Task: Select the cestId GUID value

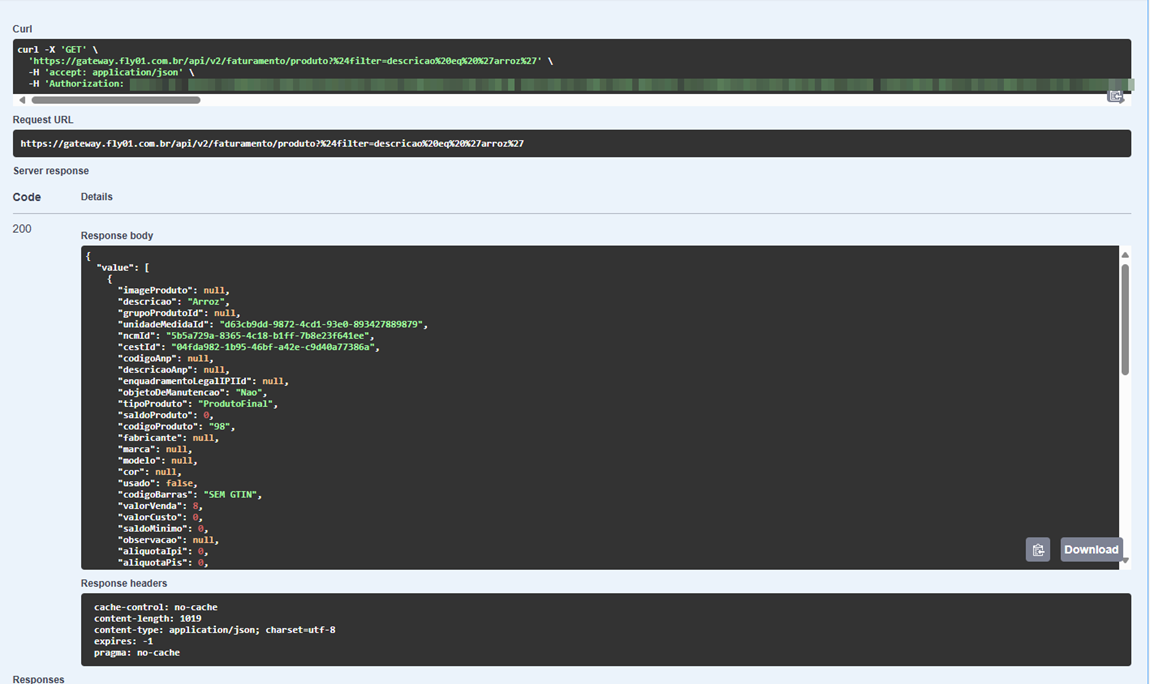Action: coord(273,347)
